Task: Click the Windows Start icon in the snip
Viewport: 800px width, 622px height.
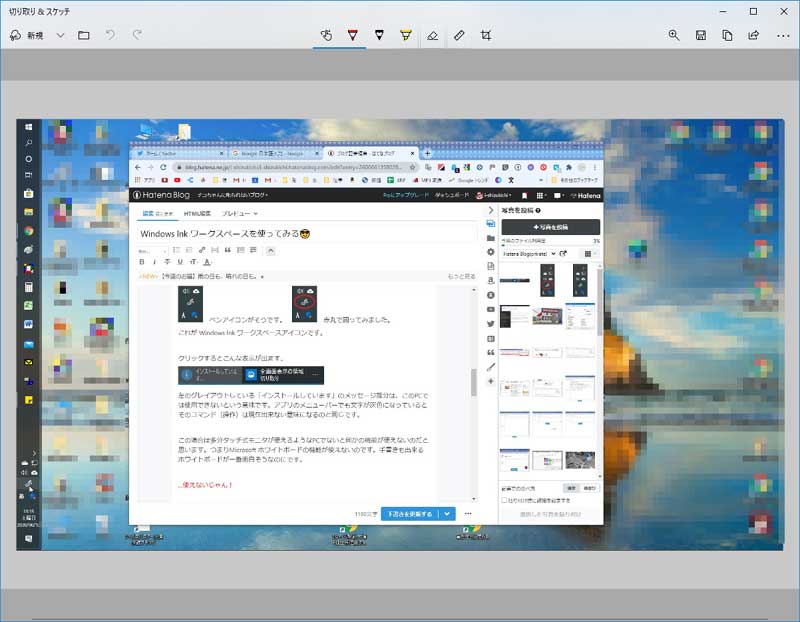Action: click(x=29, y=127)
